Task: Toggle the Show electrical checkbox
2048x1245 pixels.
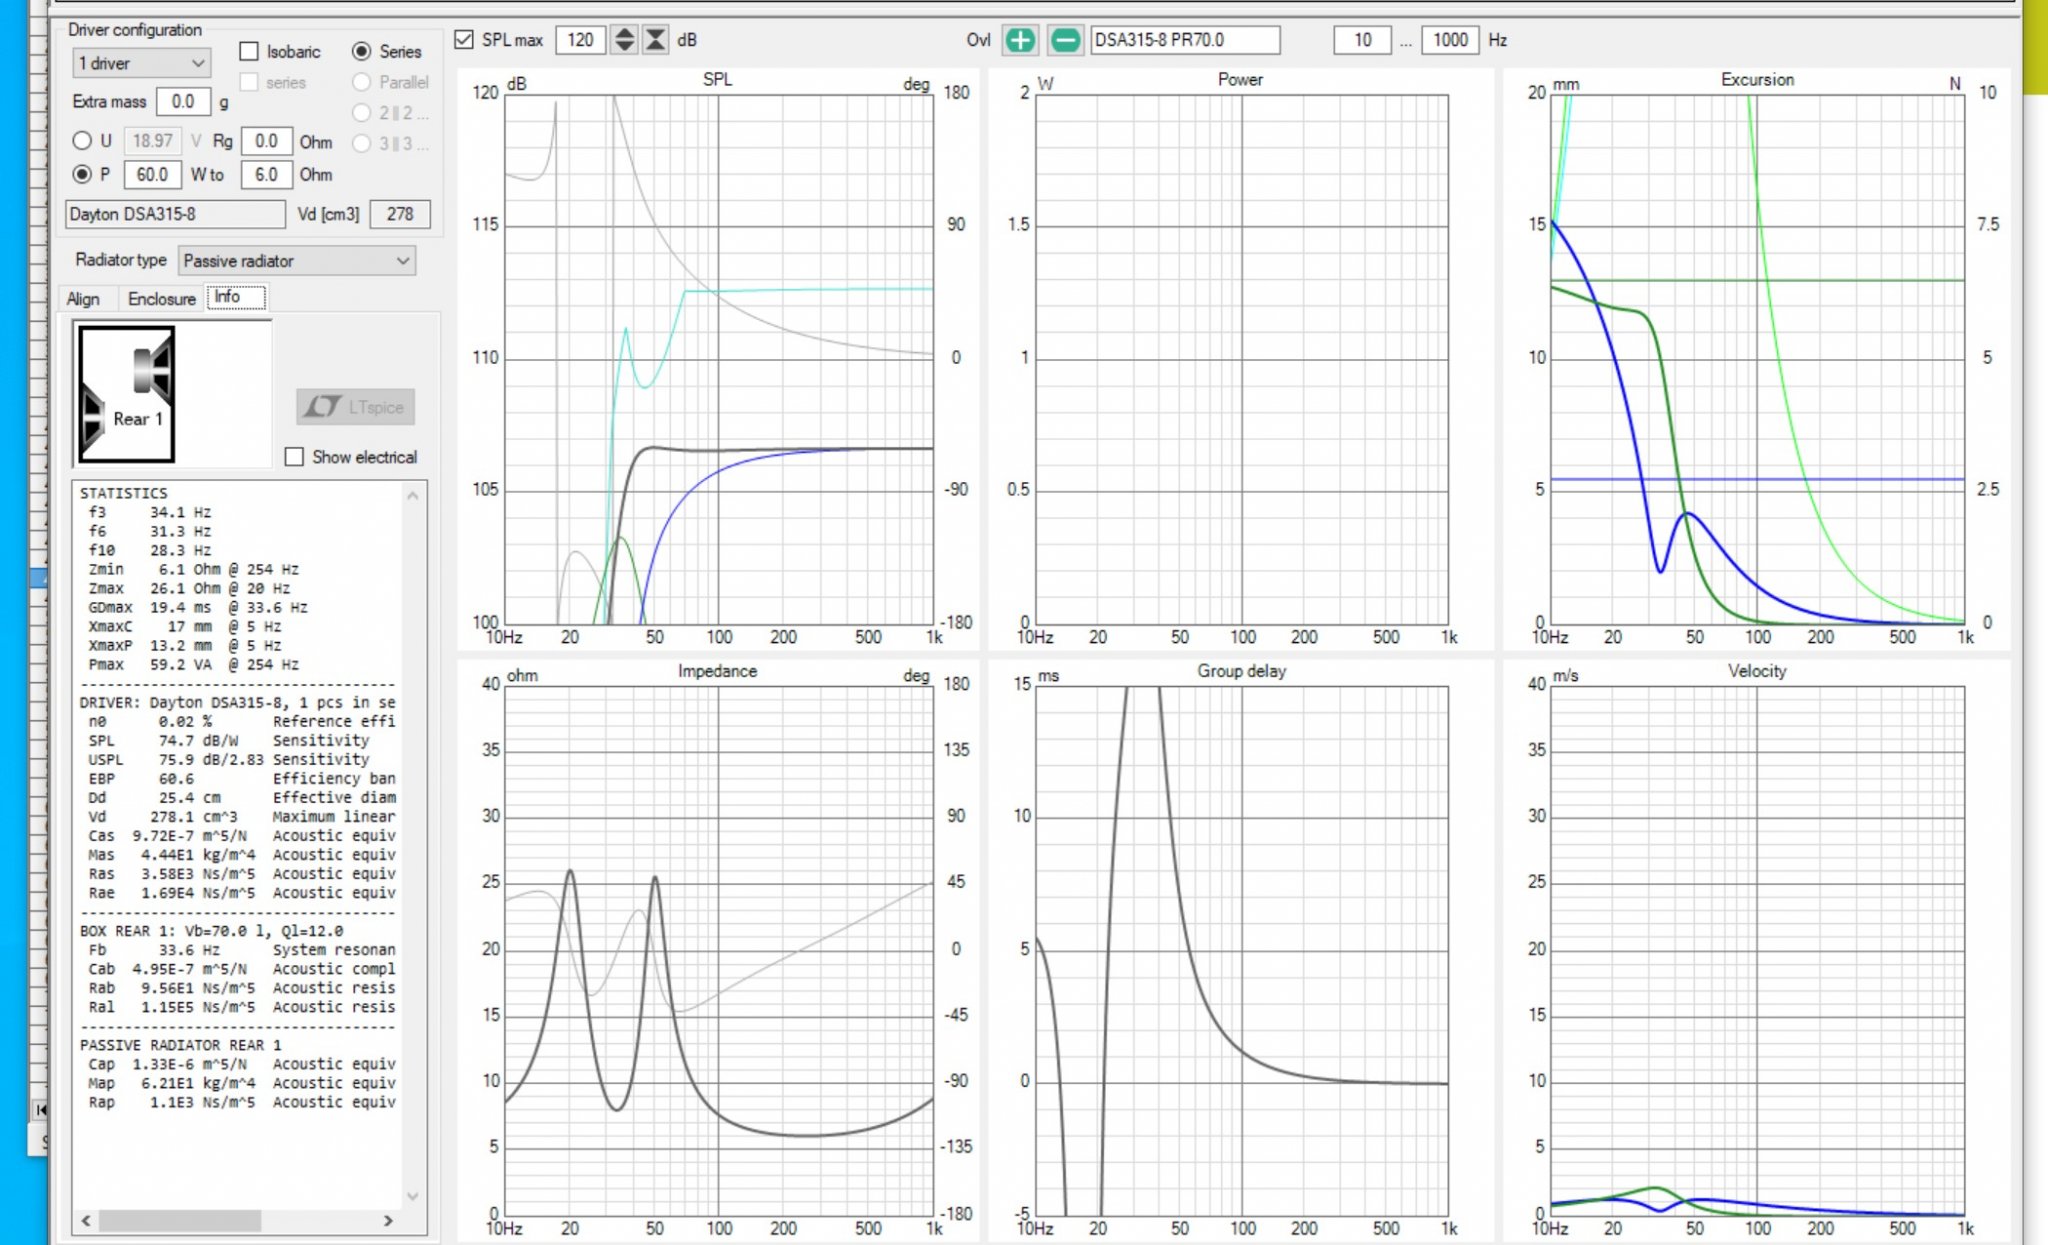Action: [294, 457]
